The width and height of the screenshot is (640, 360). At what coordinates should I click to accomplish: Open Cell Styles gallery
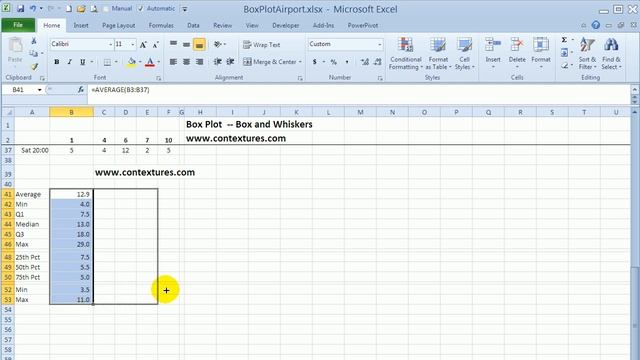click(x=464, y=53)
